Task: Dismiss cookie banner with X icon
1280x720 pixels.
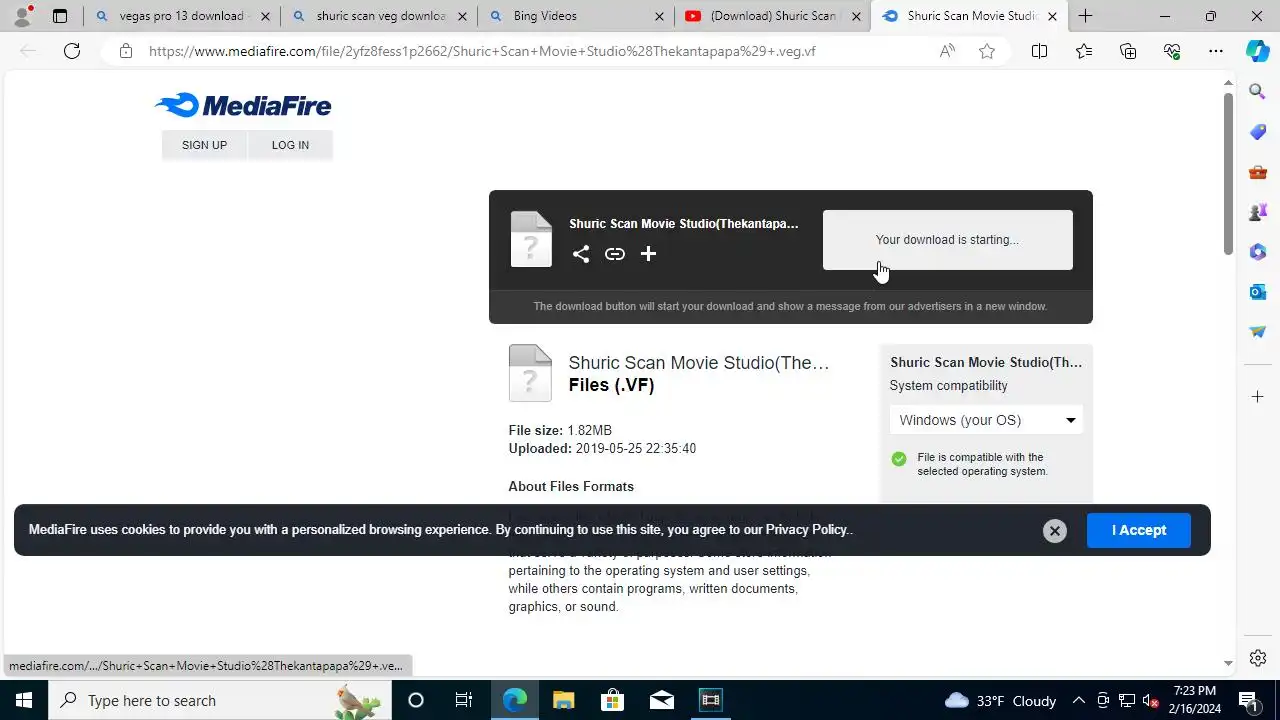Action: click(1055, 531)
